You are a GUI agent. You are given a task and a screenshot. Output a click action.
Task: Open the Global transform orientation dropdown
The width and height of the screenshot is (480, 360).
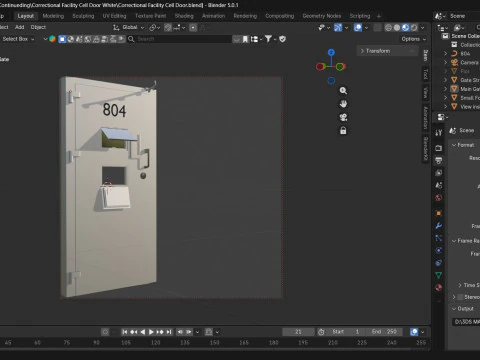pyautogui.click(x=129, y=27)
